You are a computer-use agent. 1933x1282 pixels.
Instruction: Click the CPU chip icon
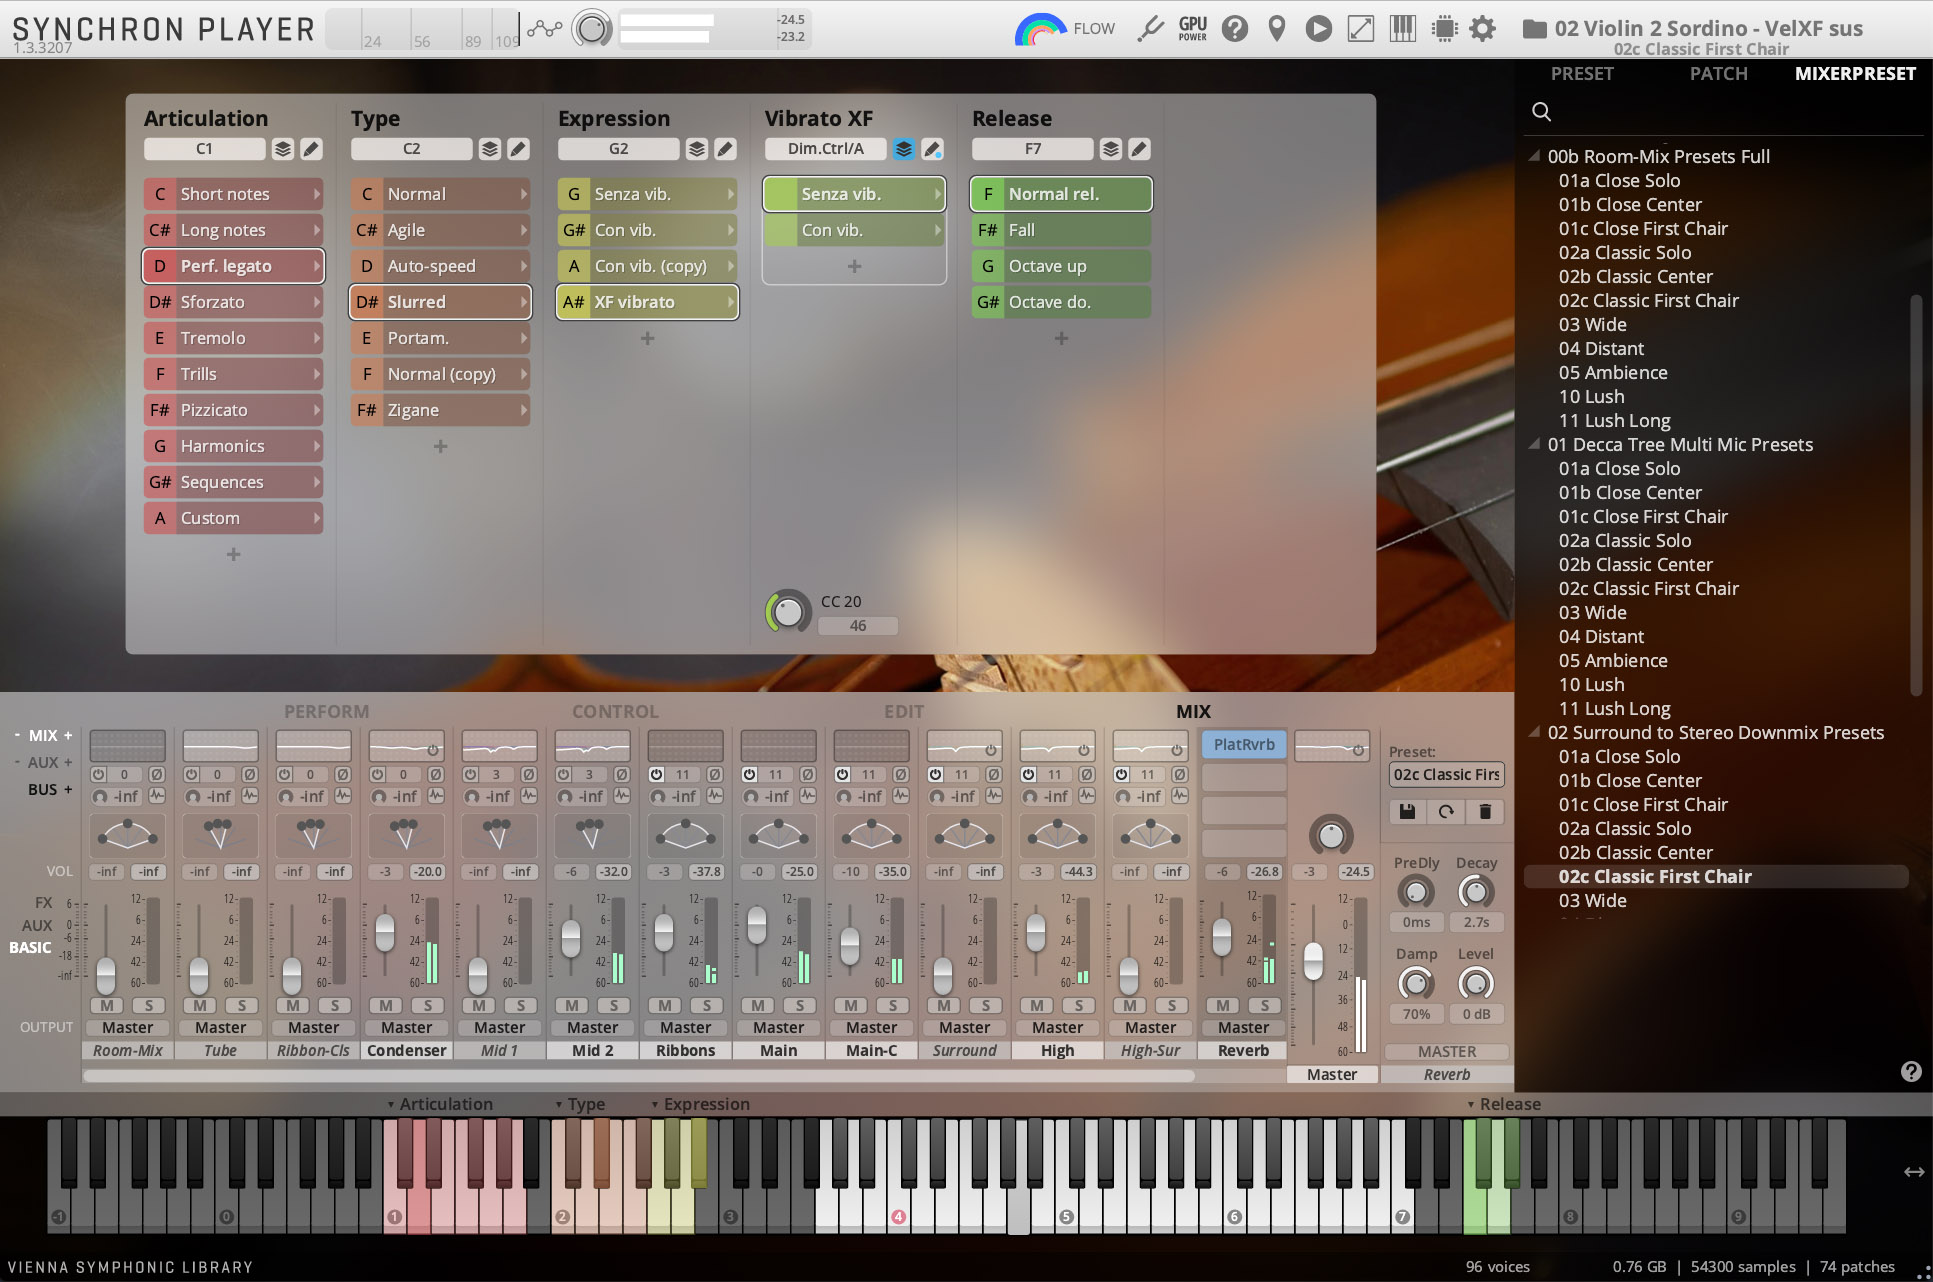(x=1444, y=29)
